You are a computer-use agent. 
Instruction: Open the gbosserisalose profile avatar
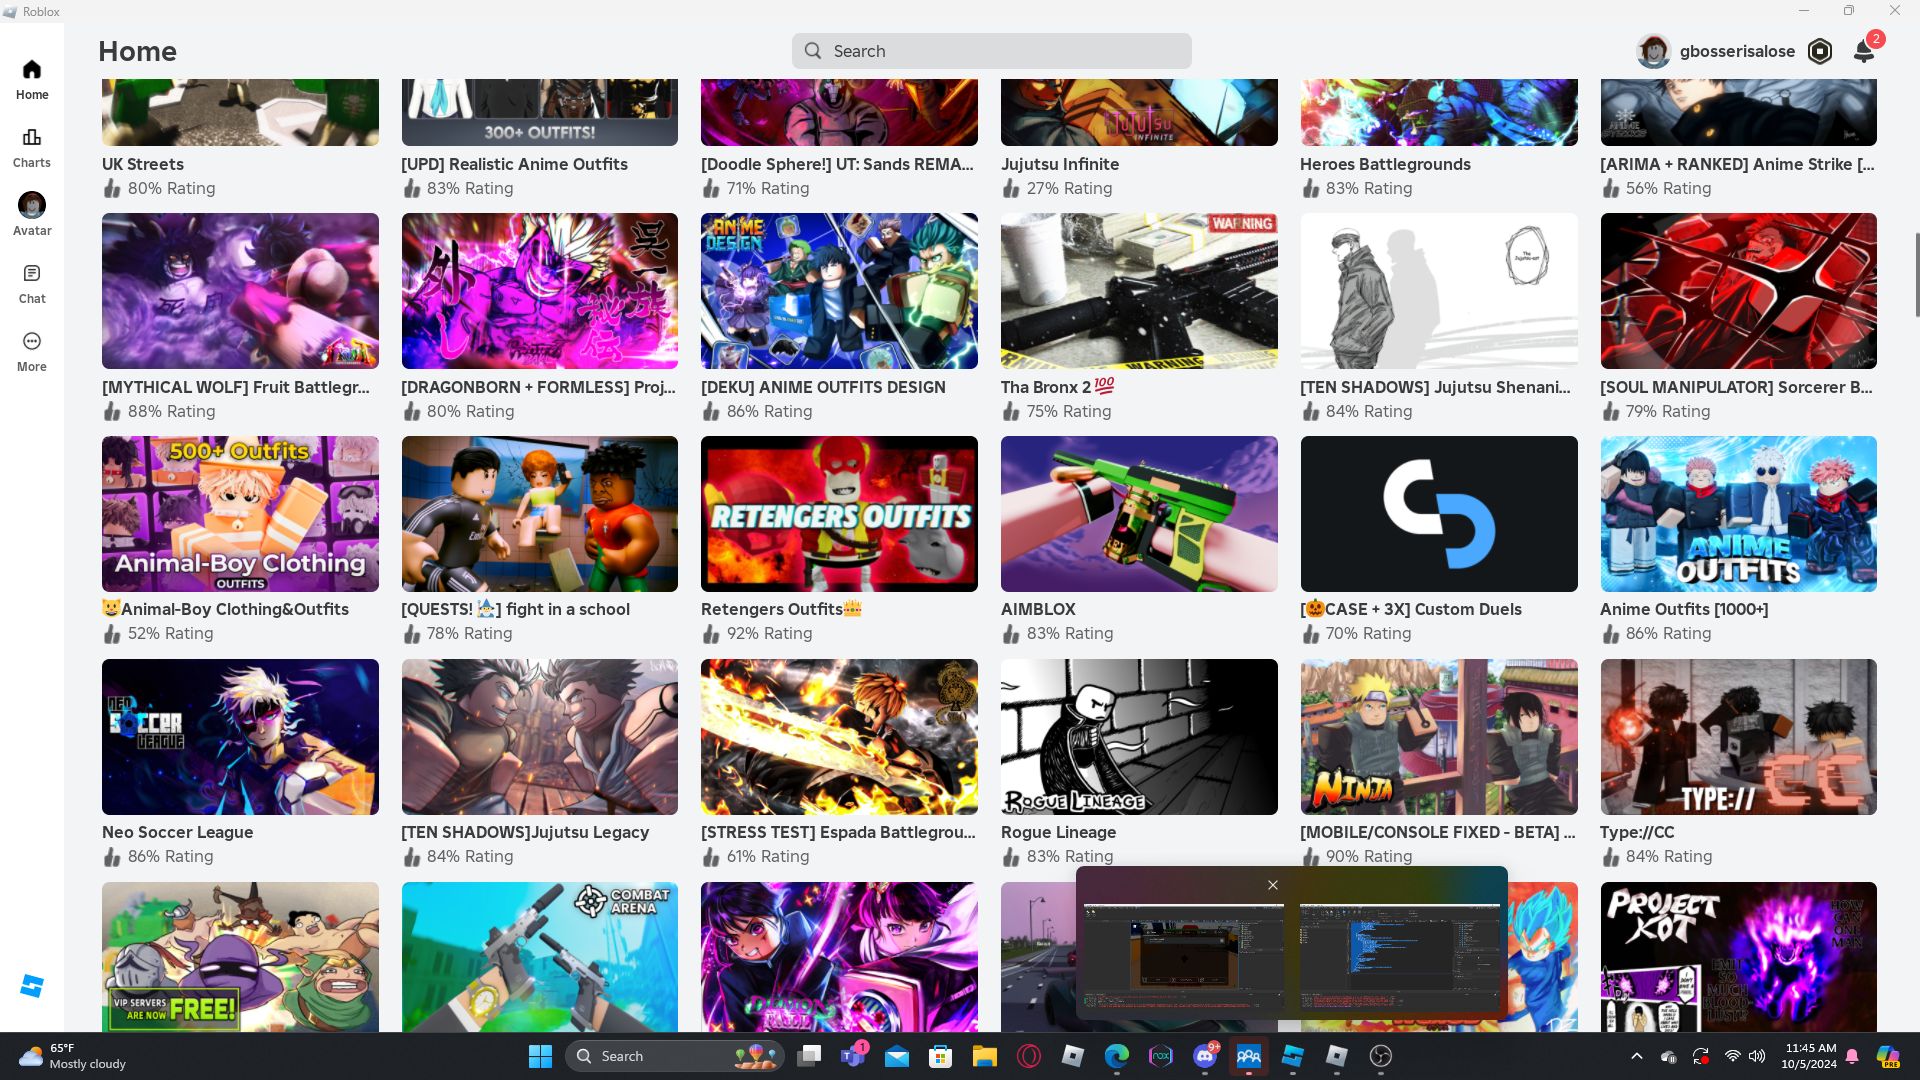(x=1653, y=51)
